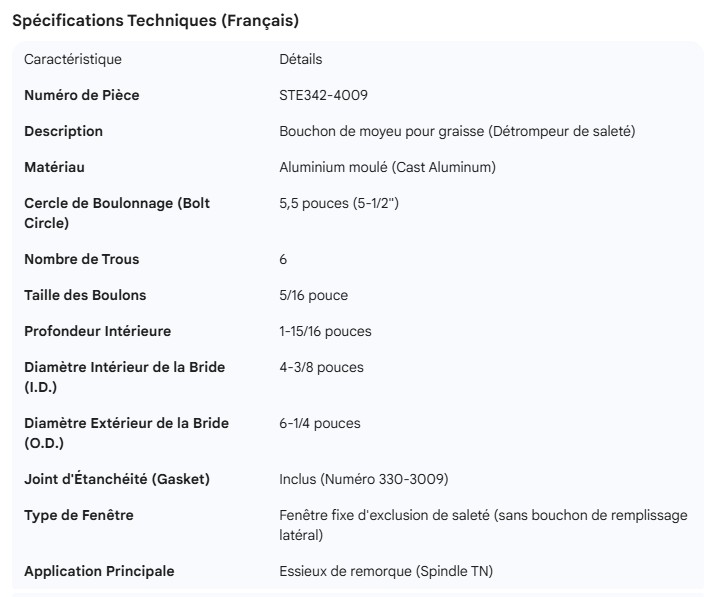
Task: Select the 5/16 pouce value
Action: click(314, 295)
